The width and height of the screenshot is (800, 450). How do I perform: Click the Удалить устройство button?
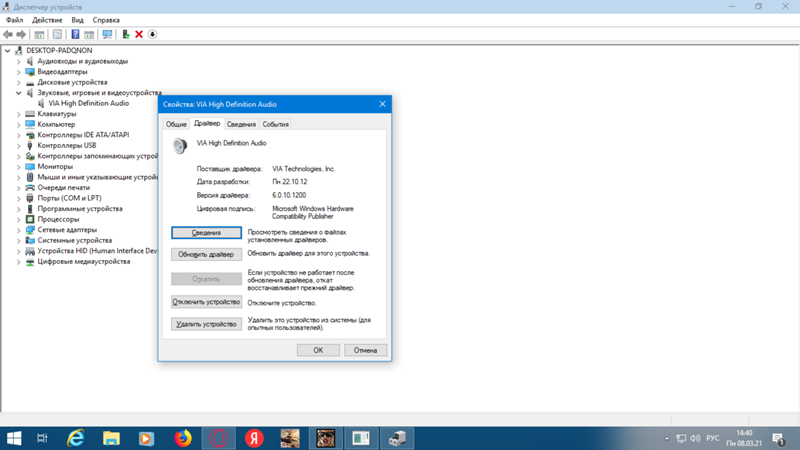tap(206, 324)
